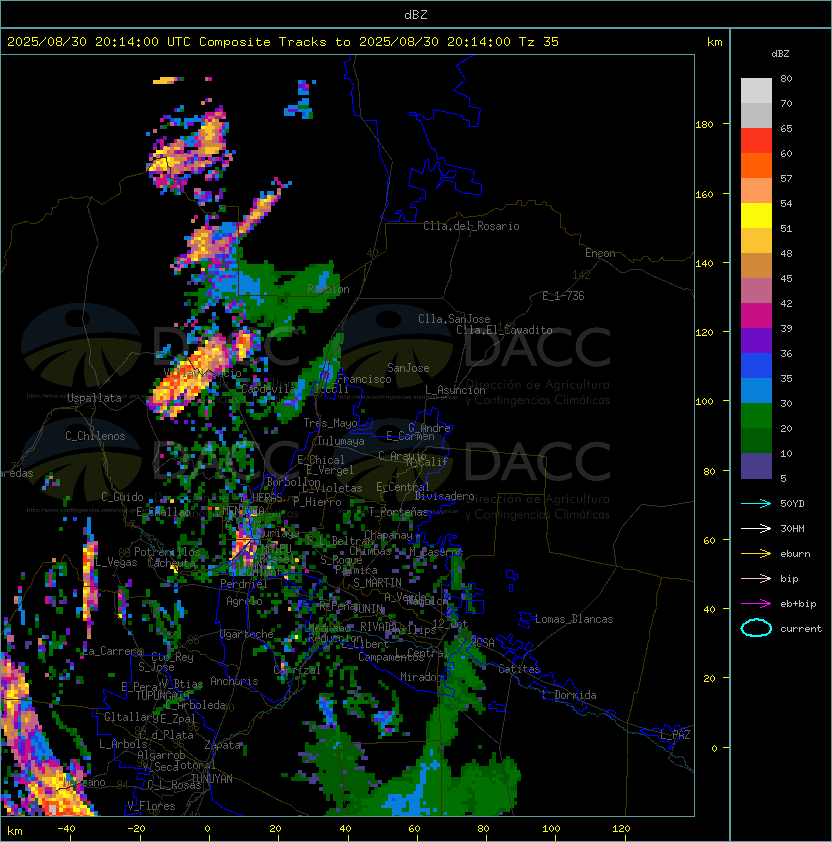Click the cyan 50YD arrow in legend
Viewport: 832px width, 842px height.
click(x=756, y=503)
